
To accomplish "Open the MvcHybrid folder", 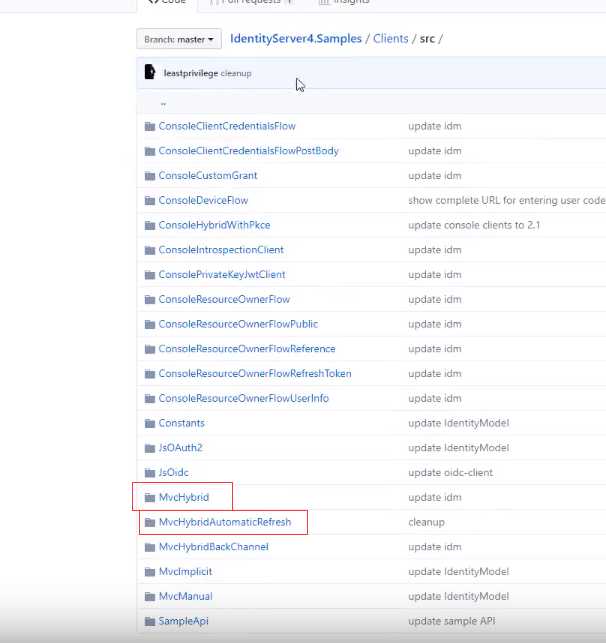I will pos(184,497).
